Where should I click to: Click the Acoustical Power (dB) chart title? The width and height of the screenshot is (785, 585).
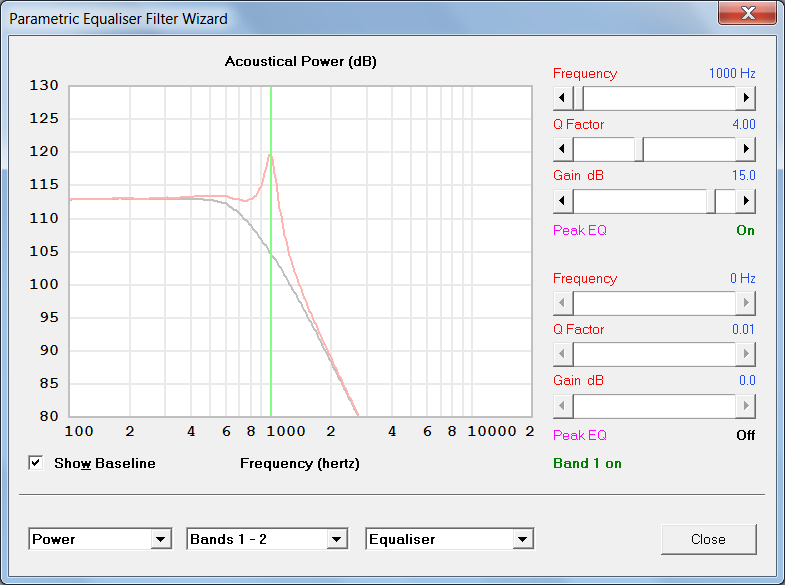click(x=300, y=62)
